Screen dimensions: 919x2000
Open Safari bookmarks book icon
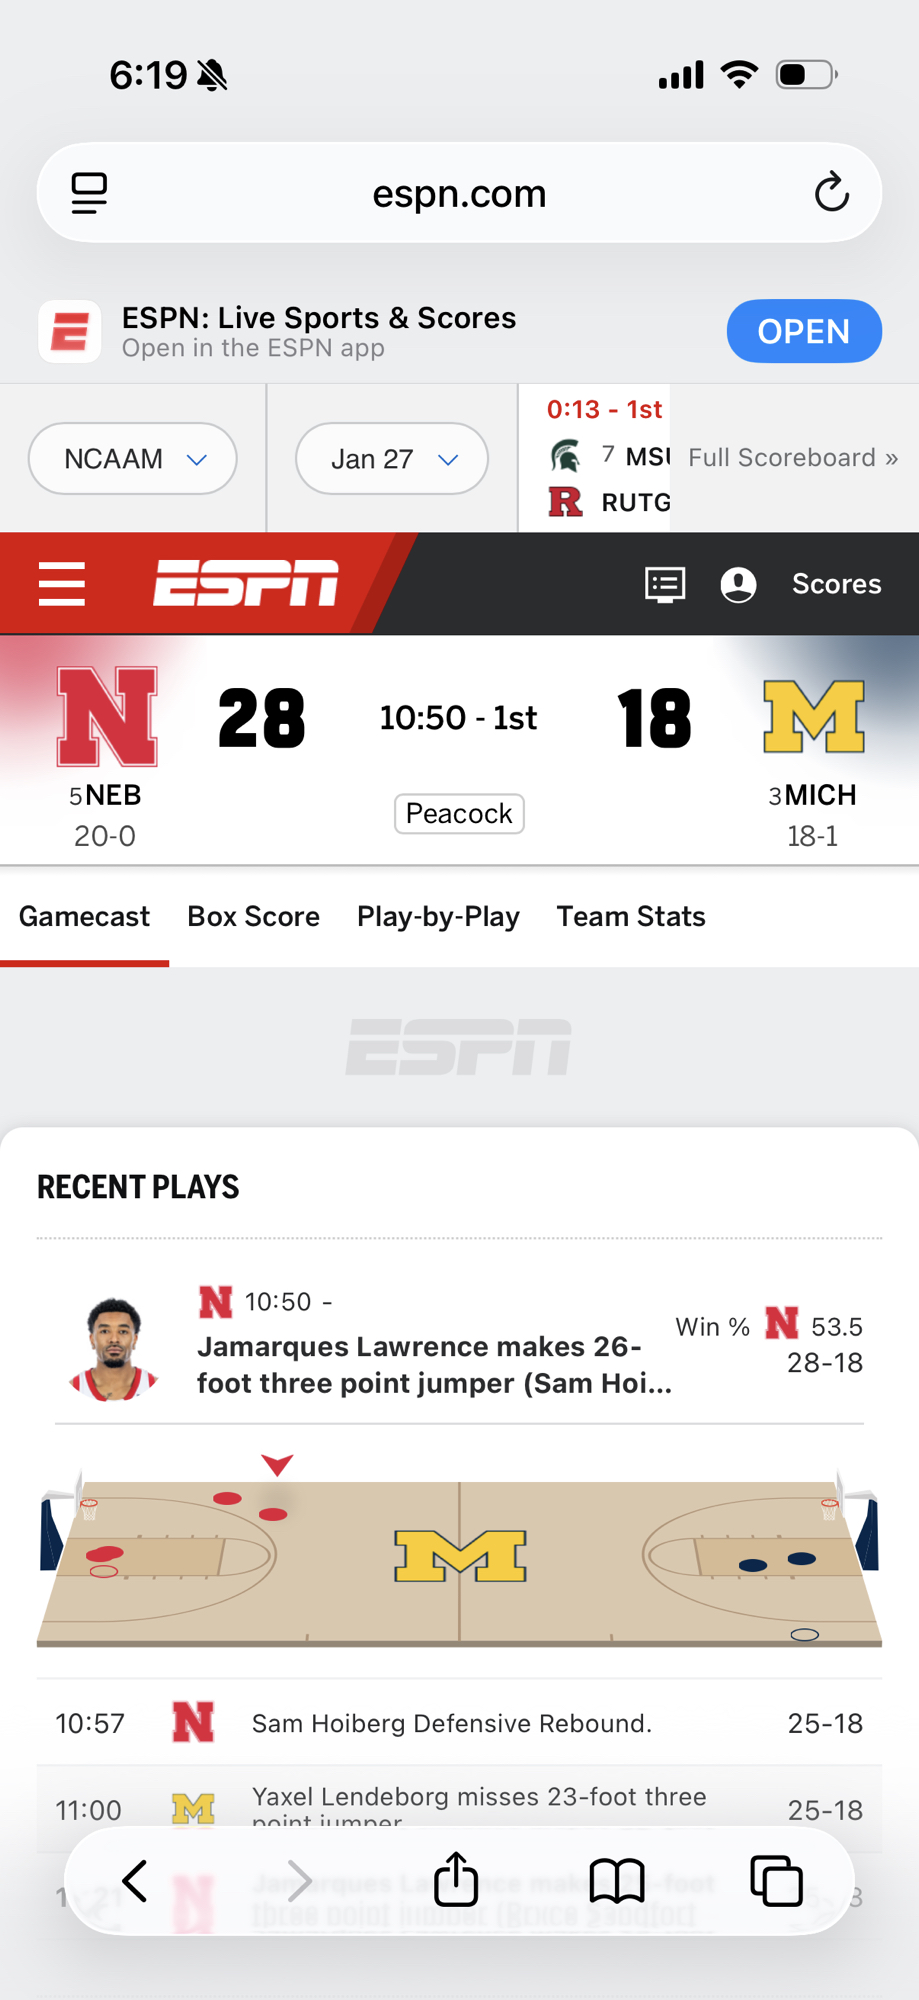coord(617,1881)
